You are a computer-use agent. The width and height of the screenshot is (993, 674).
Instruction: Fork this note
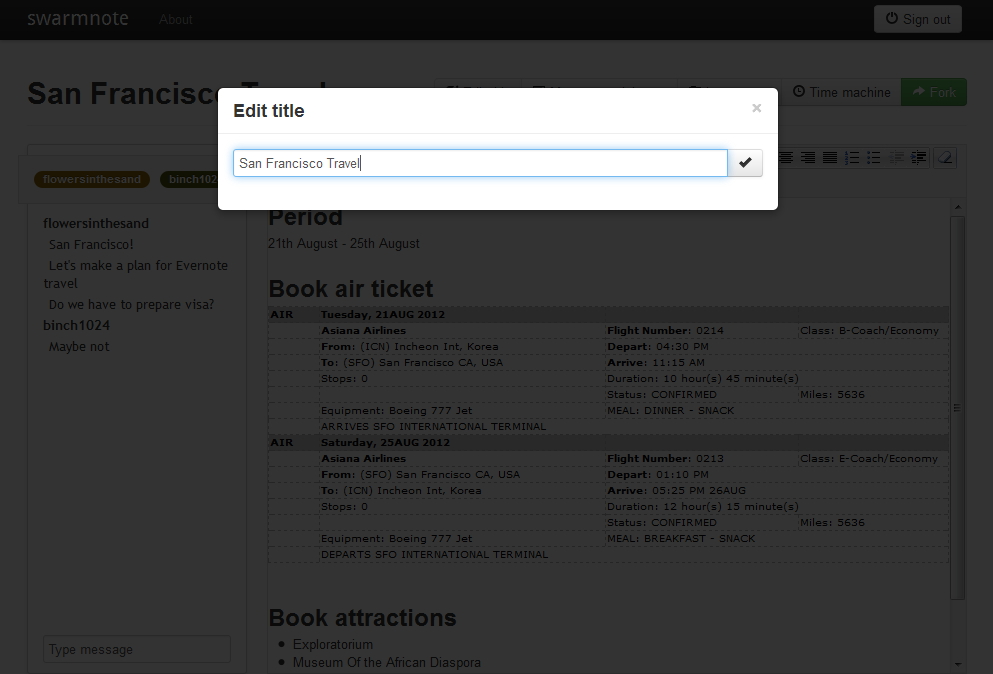click(933, 92)
